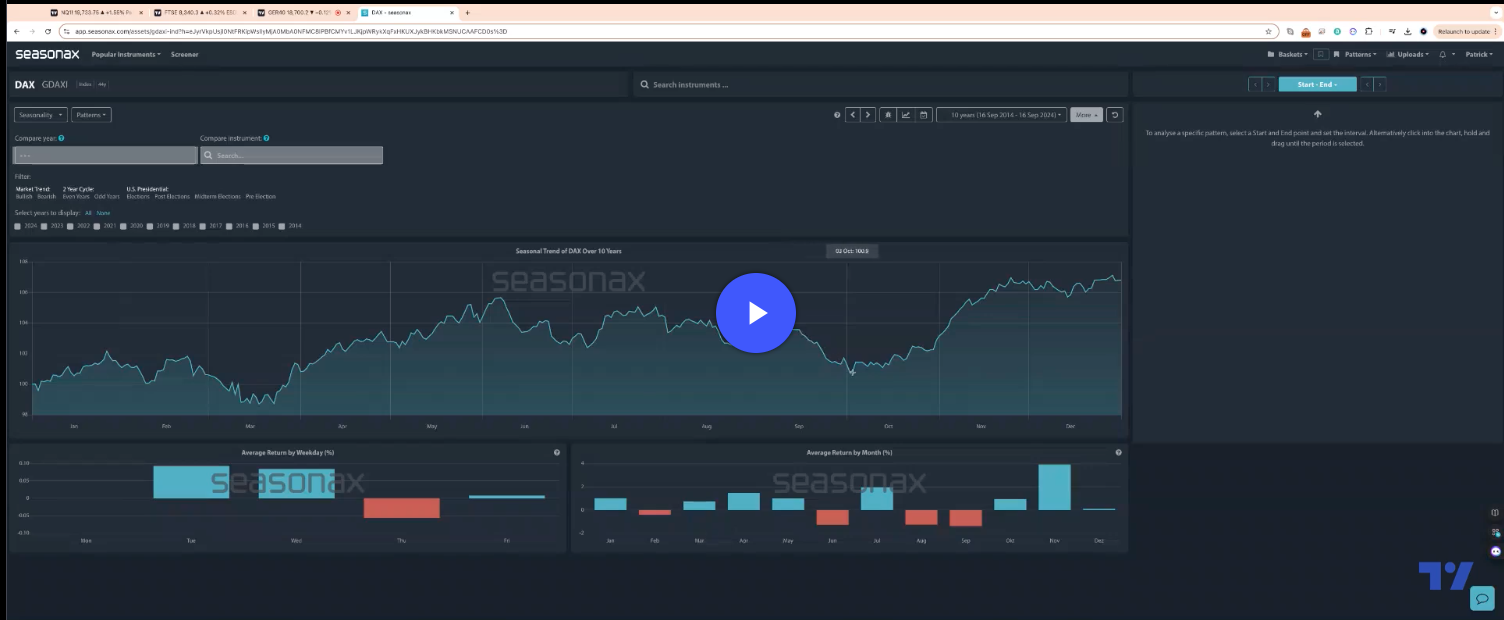Filter by Pre-Election years
The image size is (1504, 620).
click(261, 196)
